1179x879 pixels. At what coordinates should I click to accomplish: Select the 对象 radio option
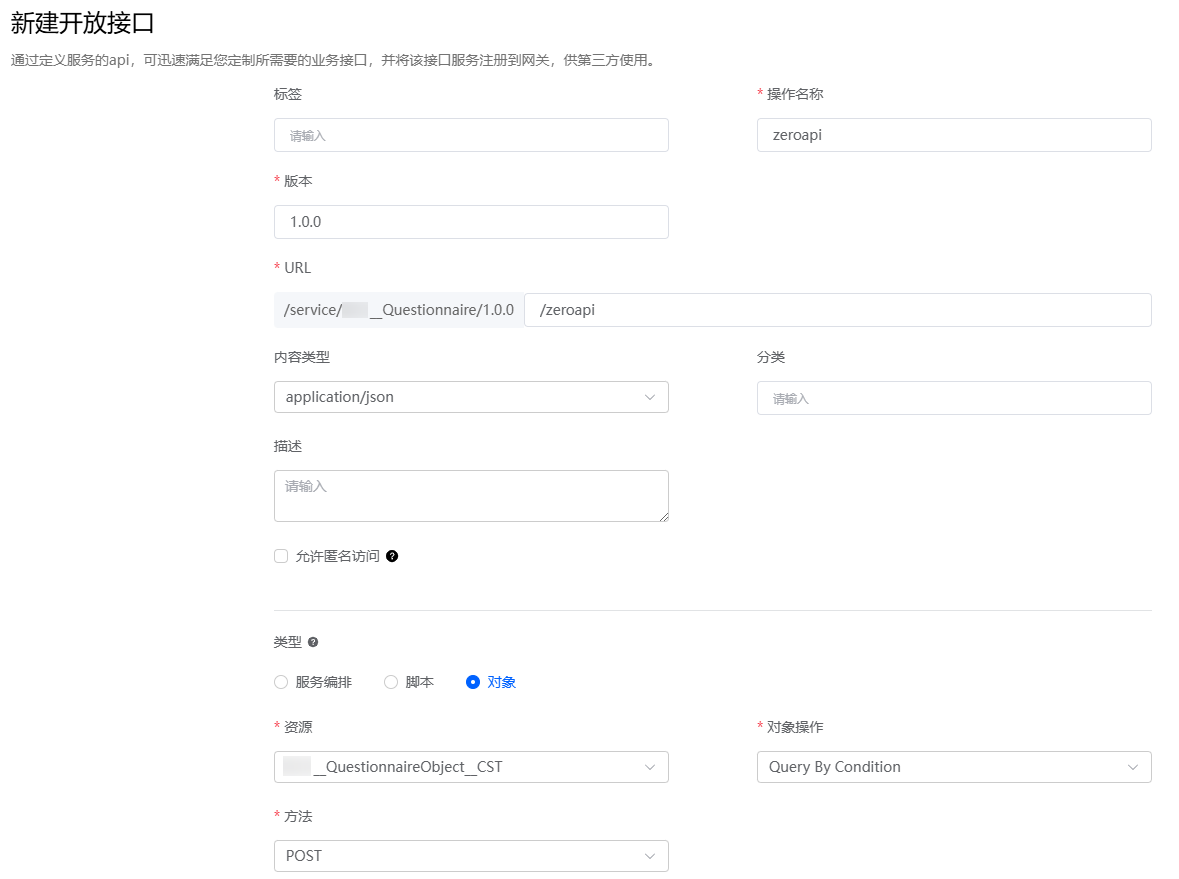[473, 682]
